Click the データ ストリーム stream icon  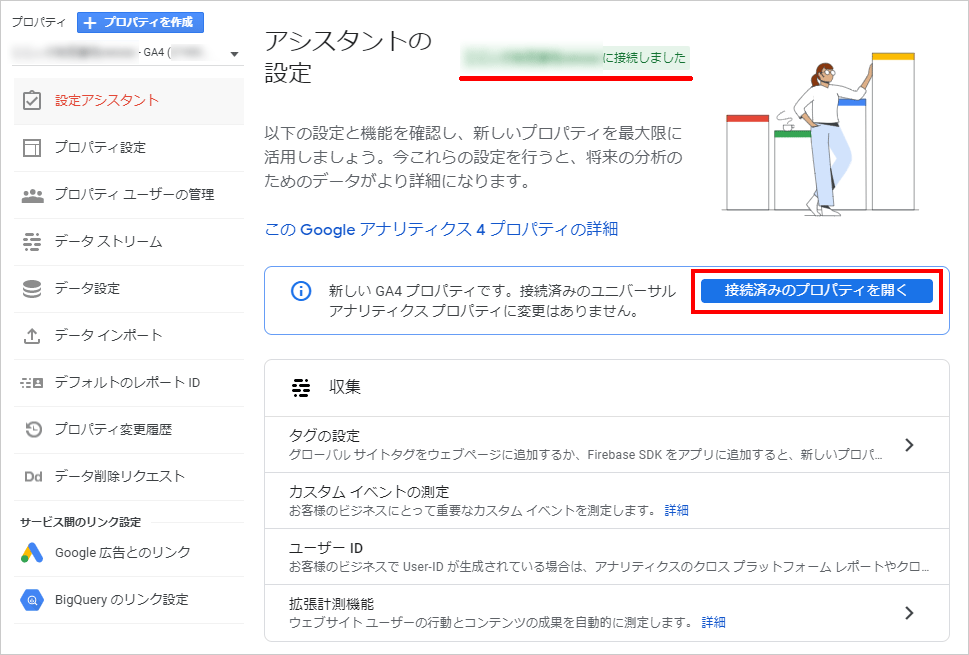tap(32, 242)
